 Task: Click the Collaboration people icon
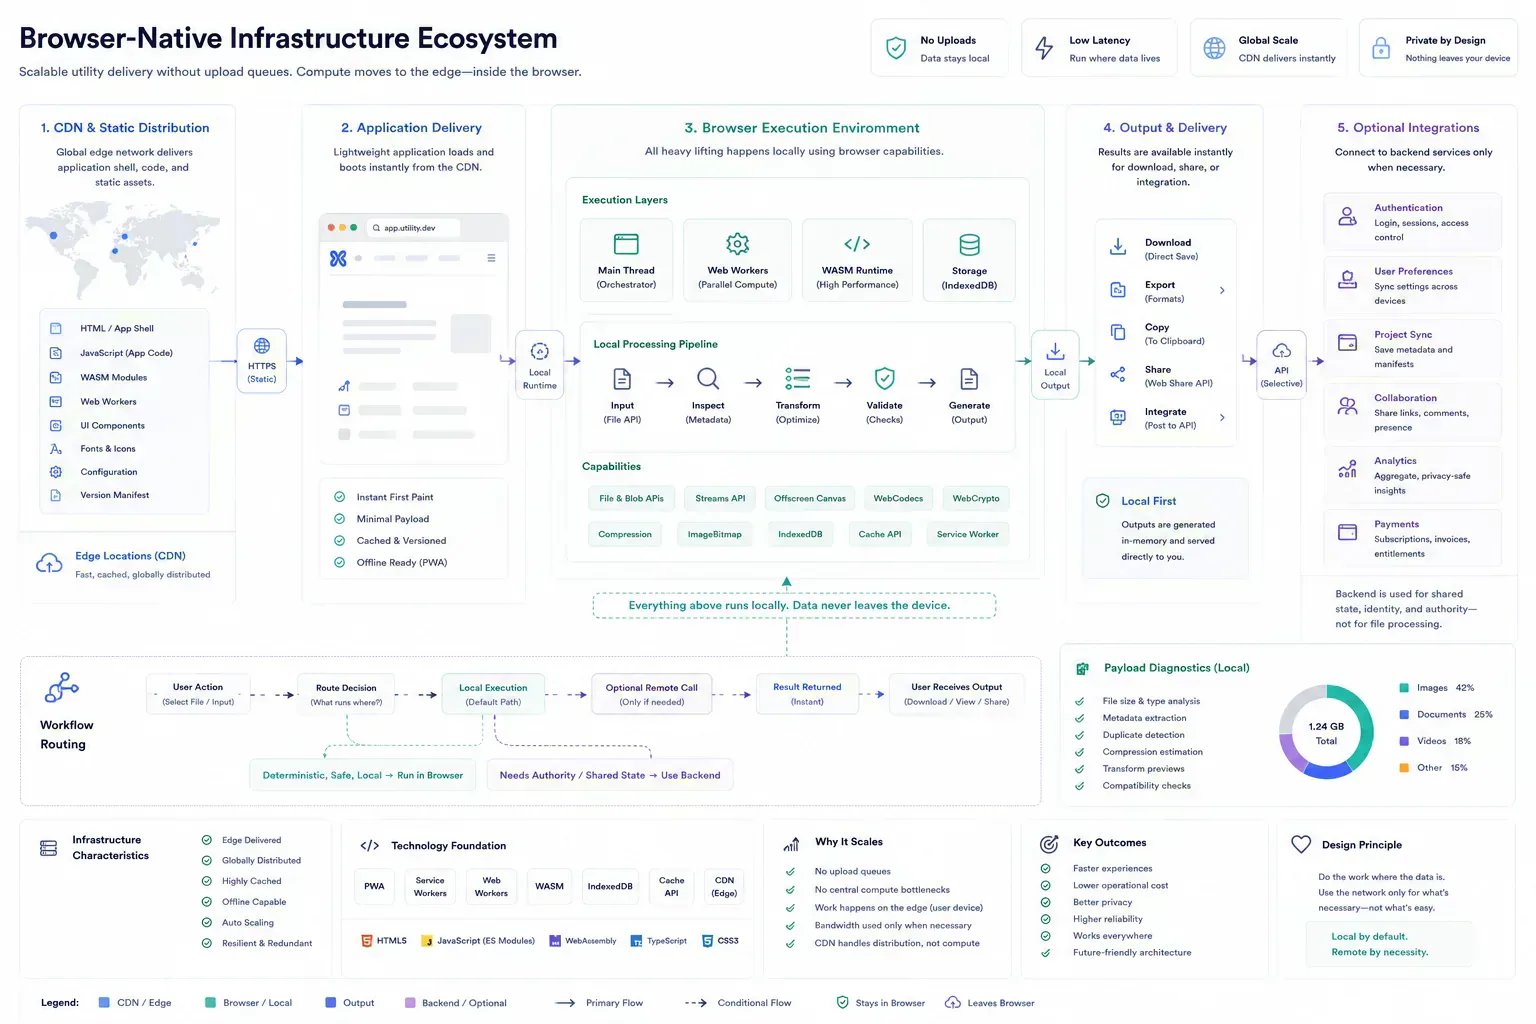1348,405
